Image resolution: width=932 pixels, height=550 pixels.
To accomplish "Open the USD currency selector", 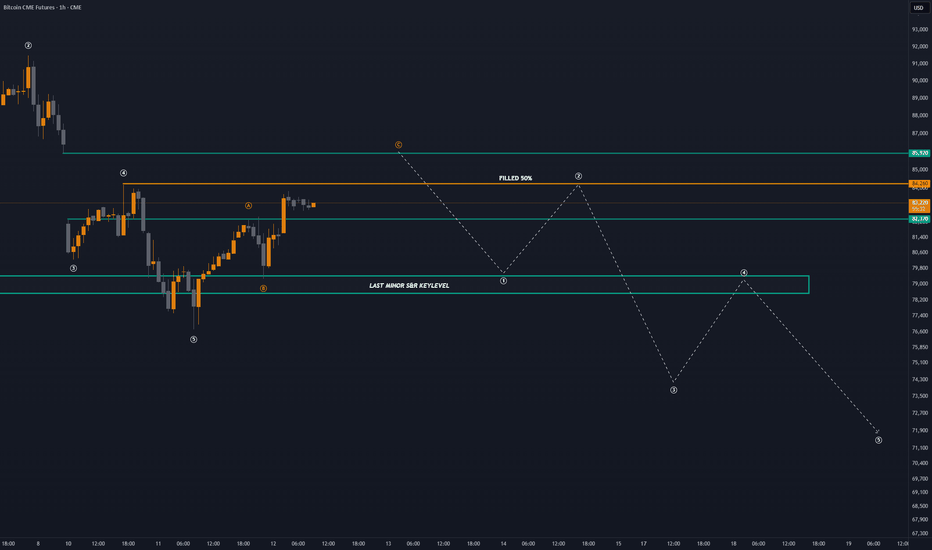I will click(x=918, y=8).
